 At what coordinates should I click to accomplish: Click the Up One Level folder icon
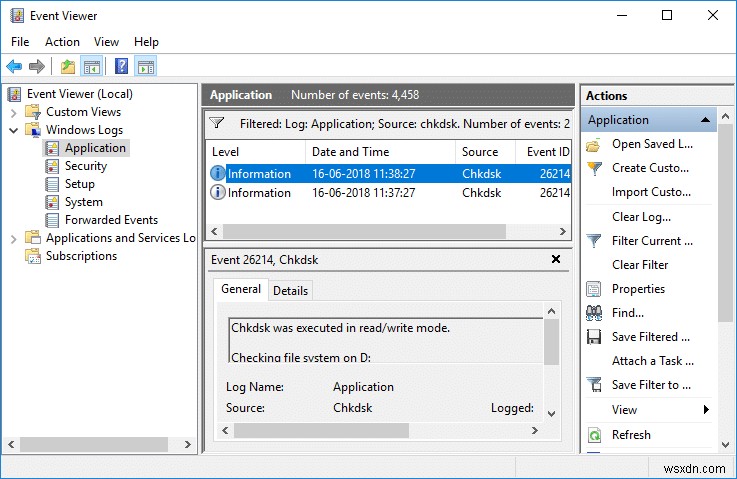click(67, 67)
